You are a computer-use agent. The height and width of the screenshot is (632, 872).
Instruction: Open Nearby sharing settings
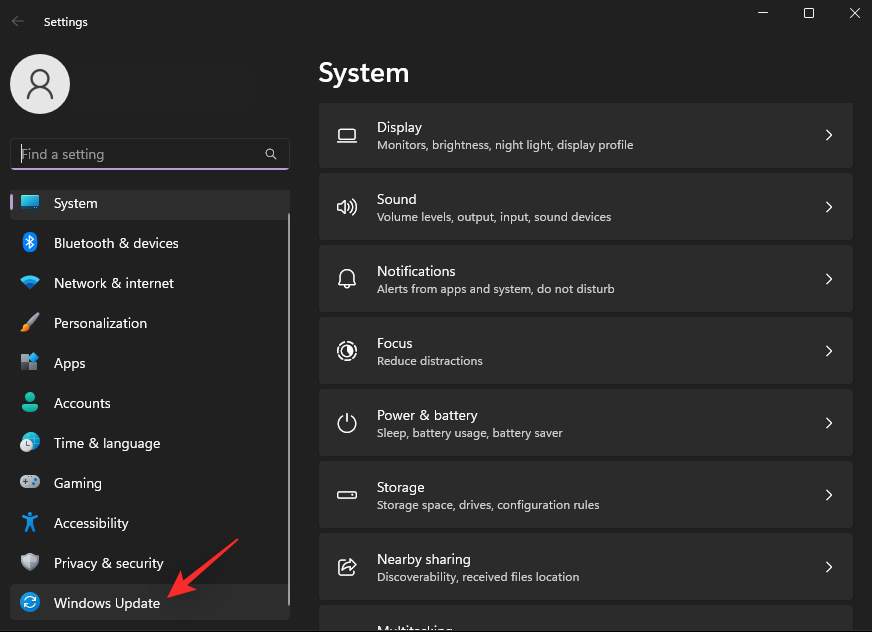[586, 566]
